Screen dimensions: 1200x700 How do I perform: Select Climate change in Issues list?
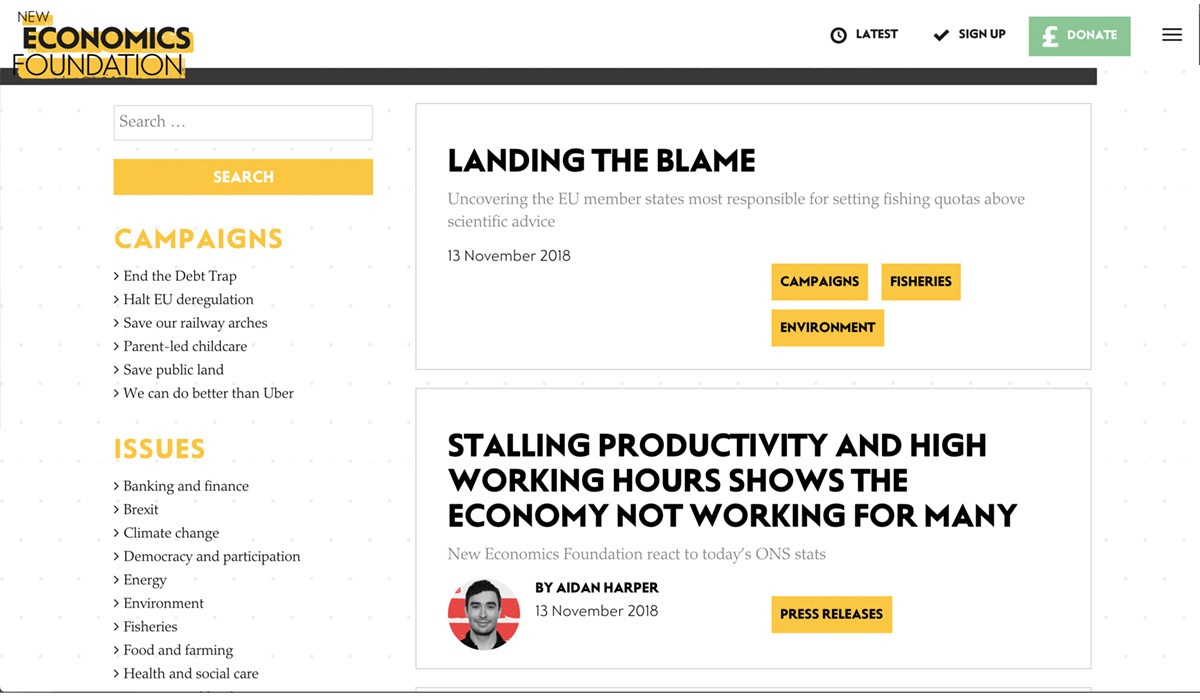(x=171, y=533)
